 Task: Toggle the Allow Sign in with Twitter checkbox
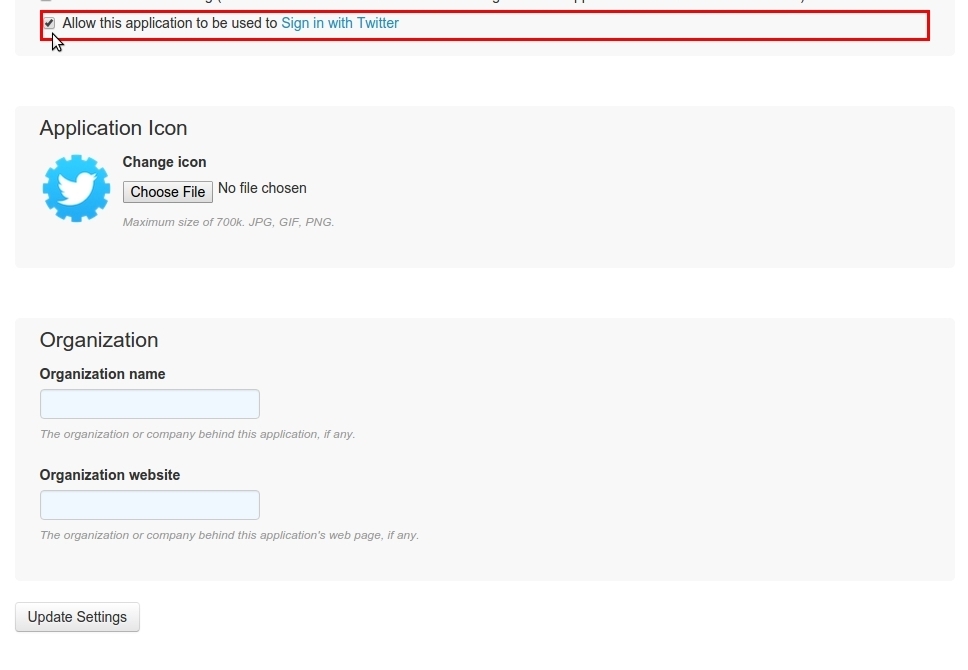(x=49, y=23)
